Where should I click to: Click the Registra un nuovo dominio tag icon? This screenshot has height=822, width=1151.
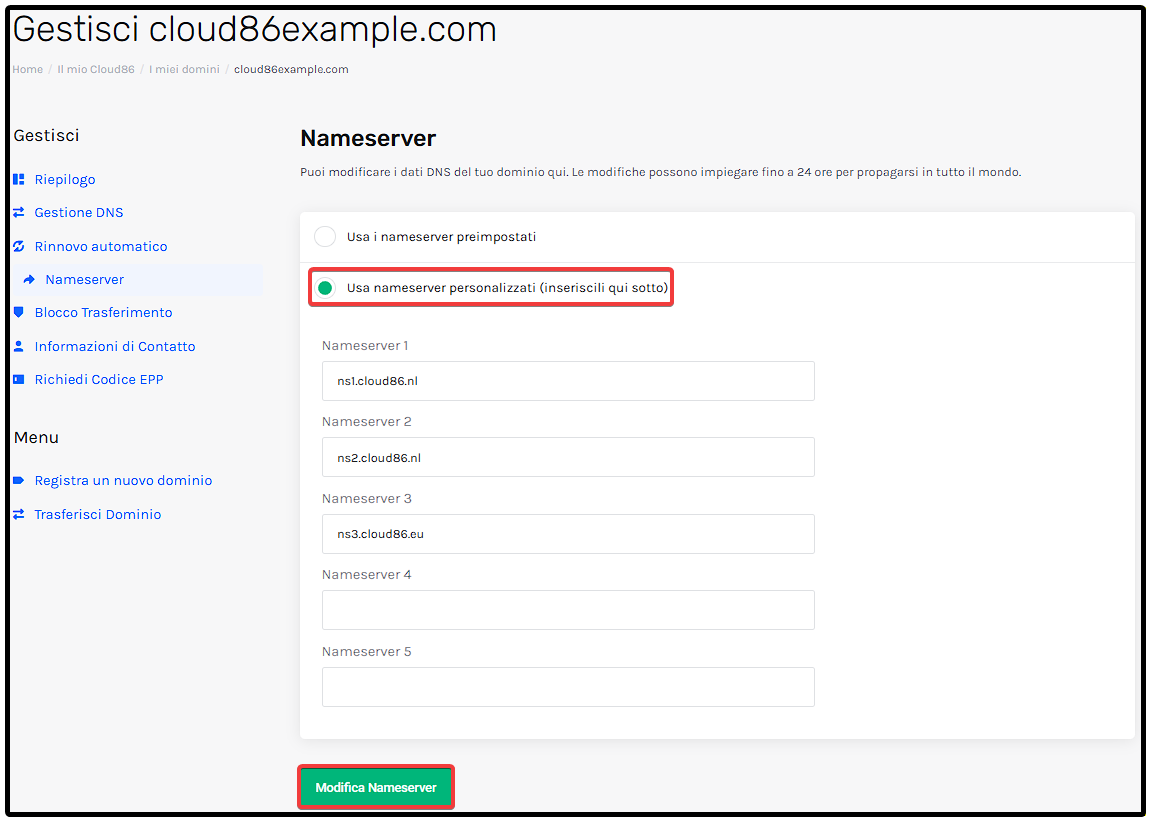tap(19, 480)
